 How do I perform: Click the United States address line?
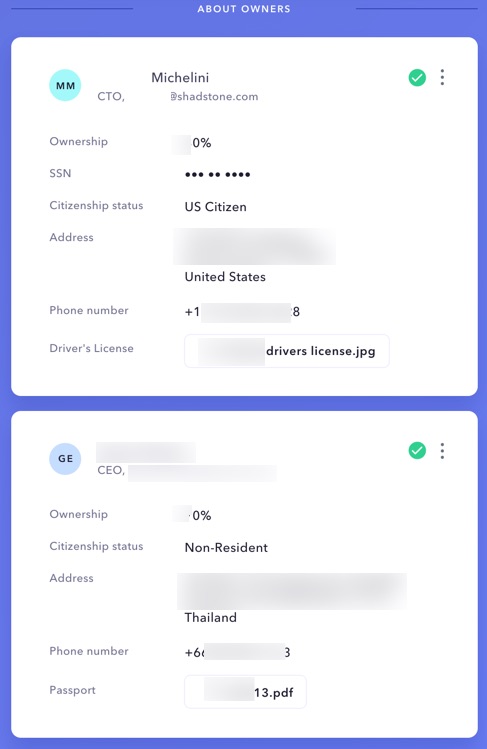click(x=225, y=277)
